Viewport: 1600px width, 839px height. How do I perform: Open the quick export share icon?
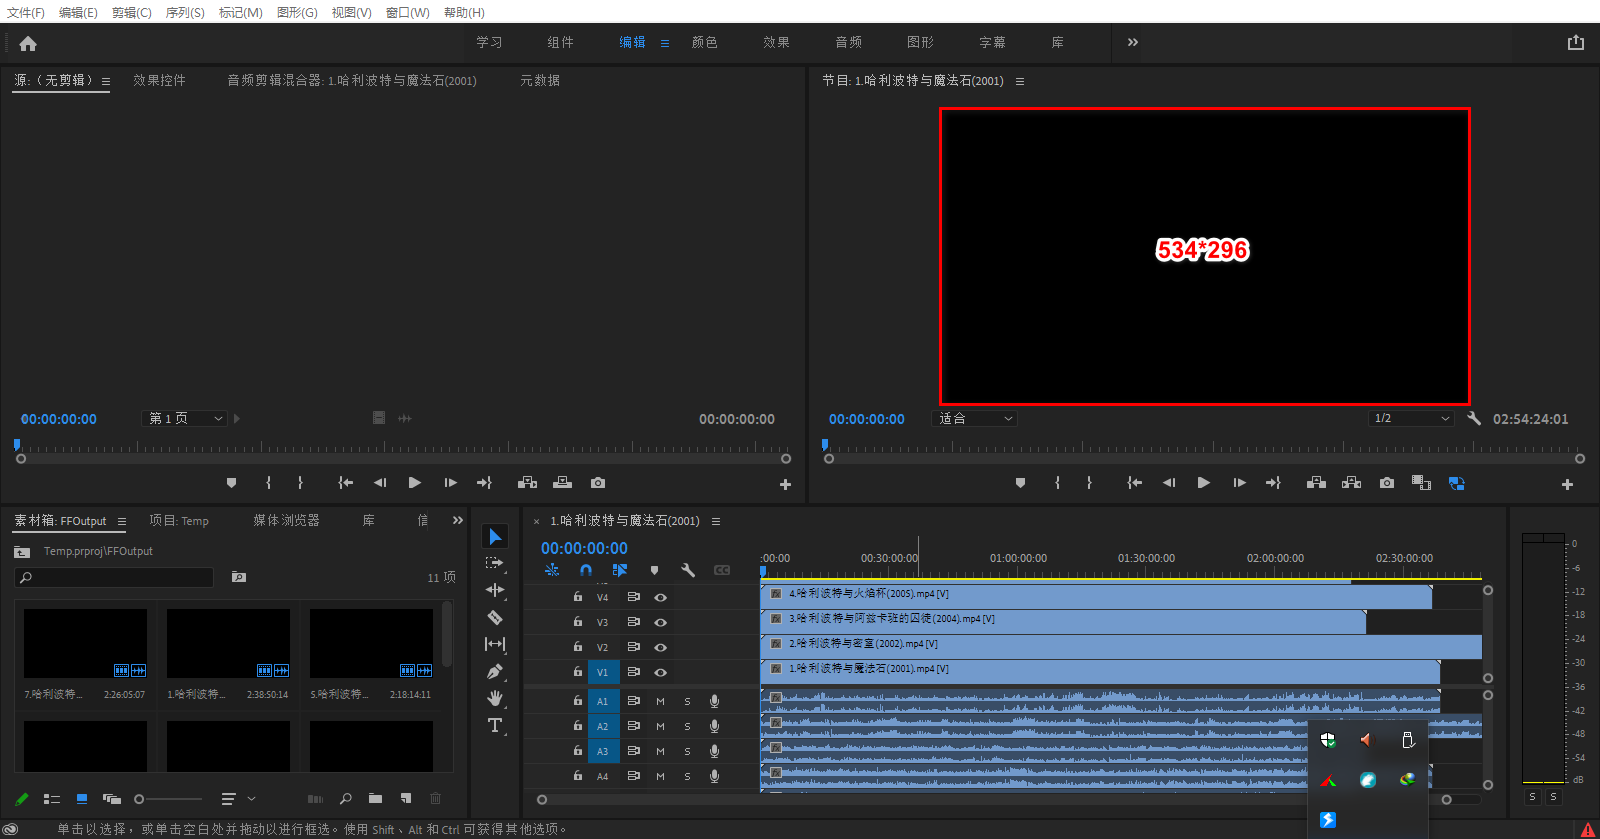tap(1576, 42)
